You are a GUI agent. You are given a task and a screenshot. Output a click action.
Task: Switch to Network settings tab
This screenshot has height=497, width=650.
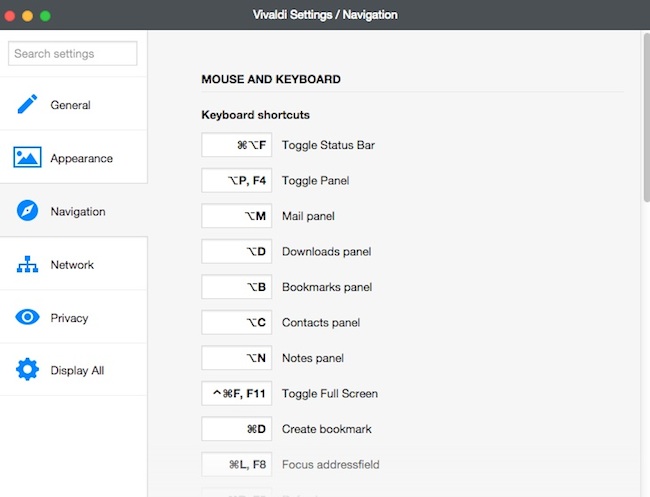click(x=73, y=264)
